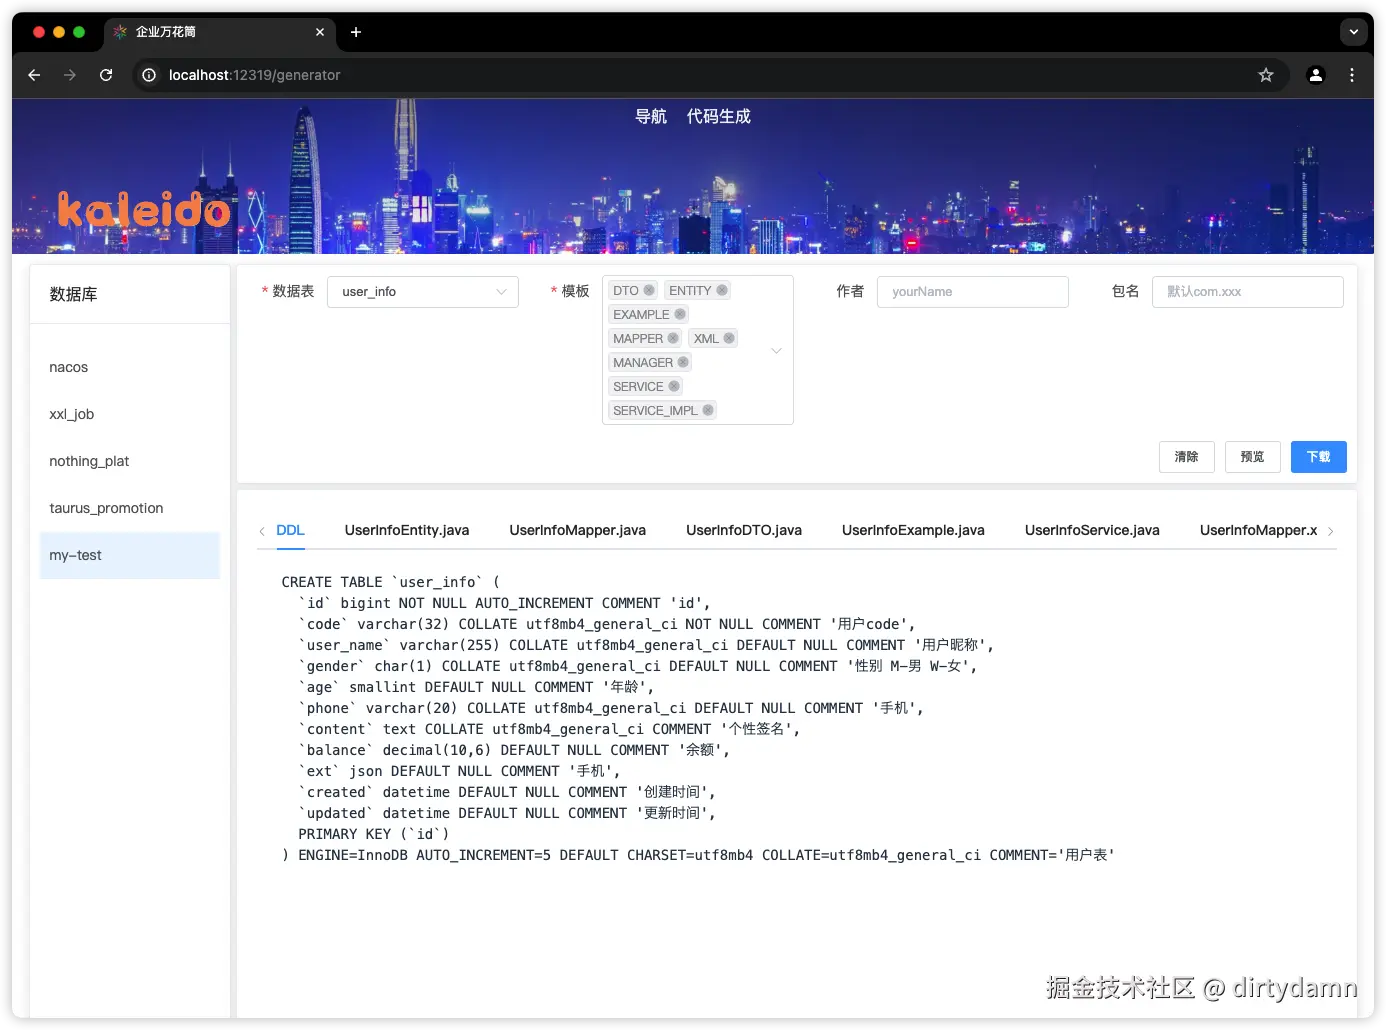Click the 清除 clear button
This screenshot has width=1386, height=1030.
1187,457
